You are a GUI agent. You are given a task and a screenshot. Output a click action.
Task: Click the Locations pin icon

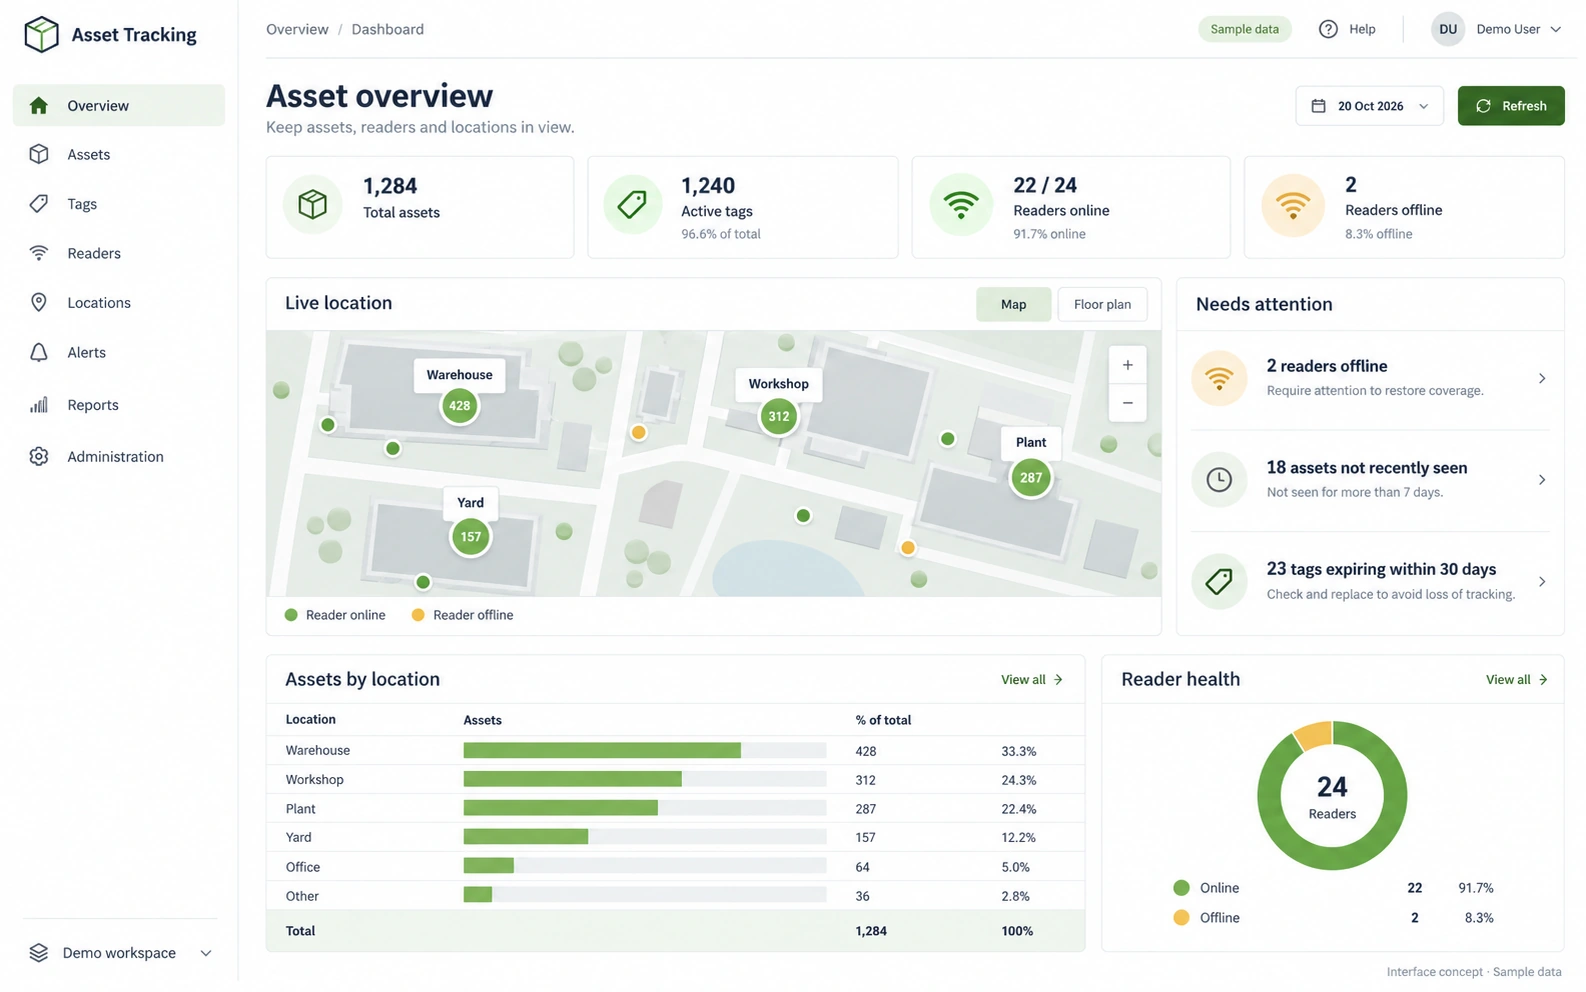39,302
